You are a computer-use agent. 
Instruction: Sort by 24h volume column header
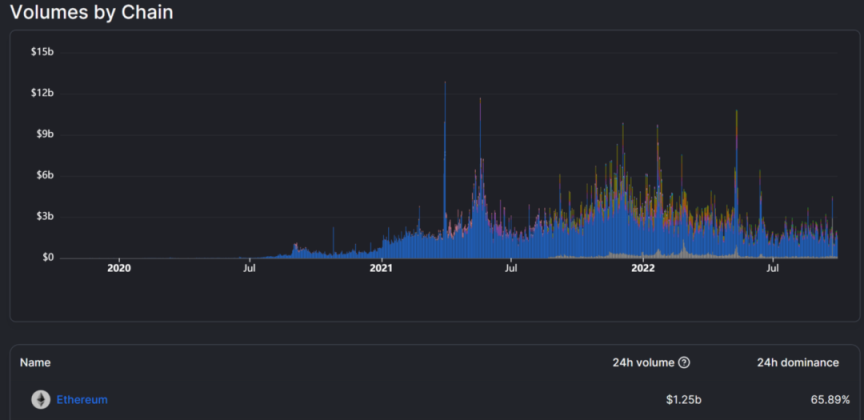643,363
